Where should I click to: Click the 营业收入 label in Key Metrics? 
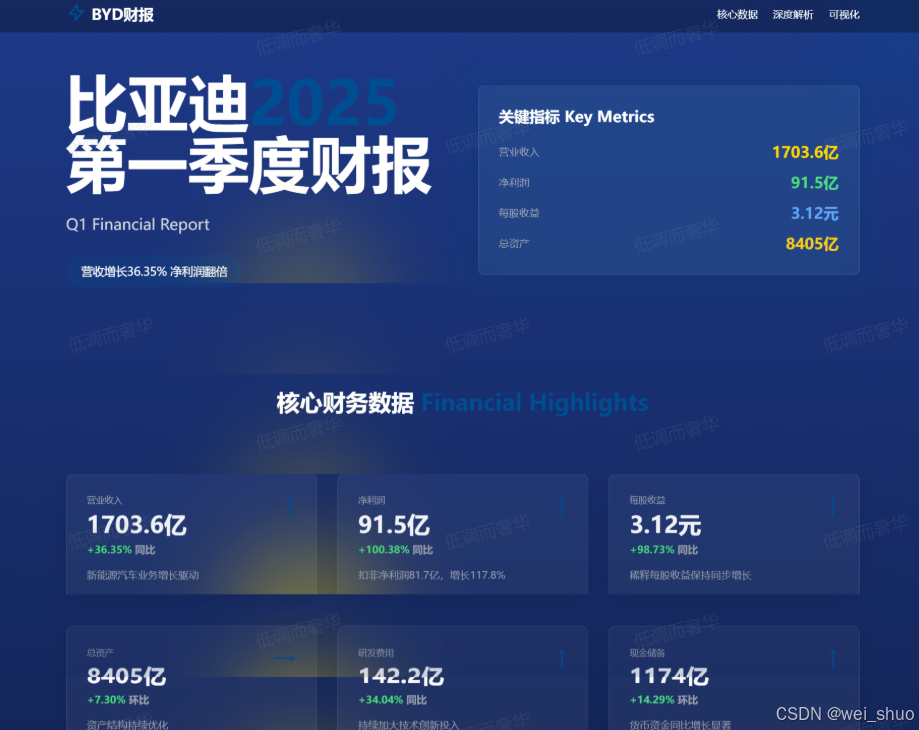click(x=519, y=152)
